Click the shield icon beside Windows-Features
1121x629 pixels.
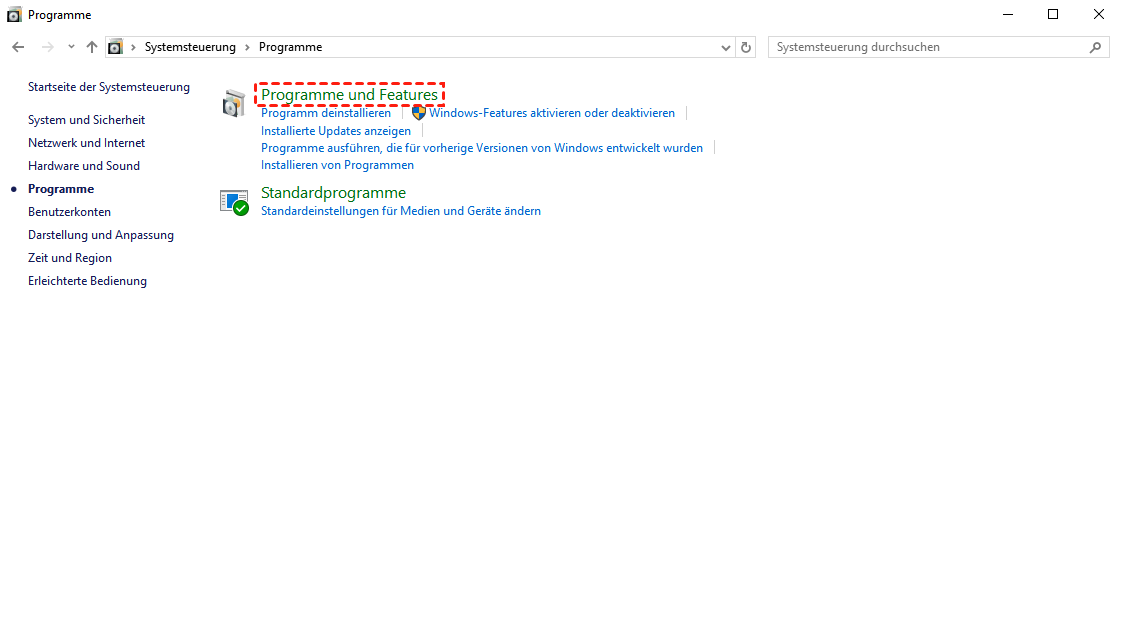tap(419, 113)
